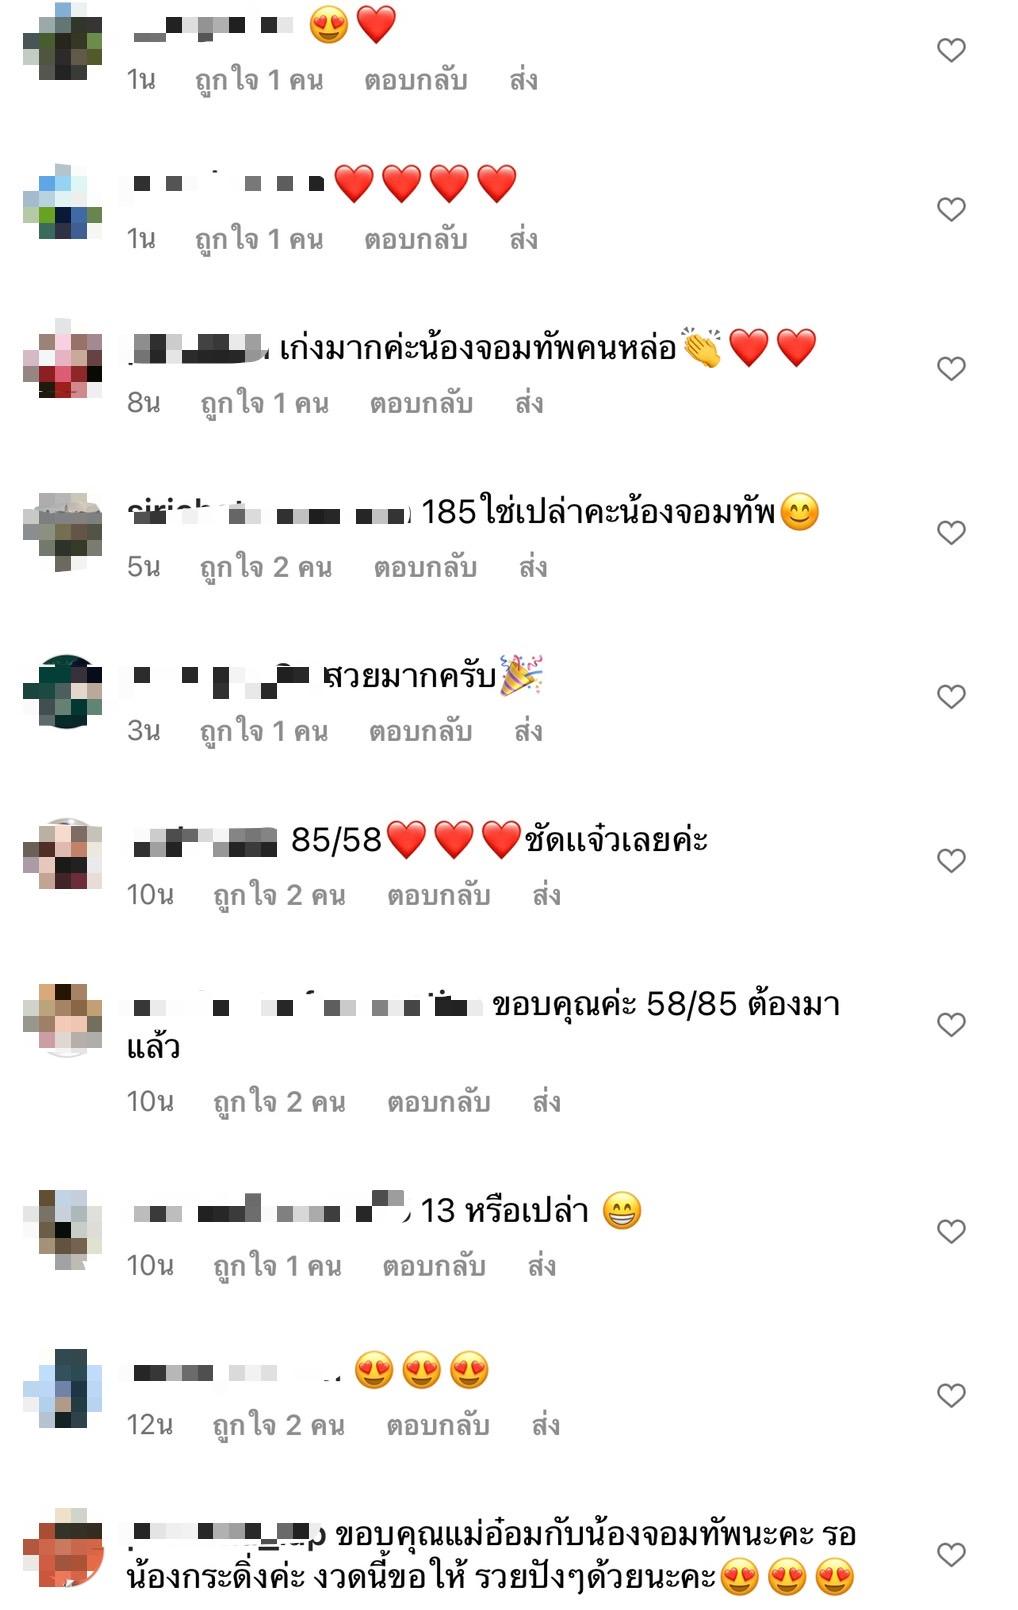
Task: Heart the '85/58 ชัดแจ๋วเลยค่ะ' comment
Action: point(951,860)
